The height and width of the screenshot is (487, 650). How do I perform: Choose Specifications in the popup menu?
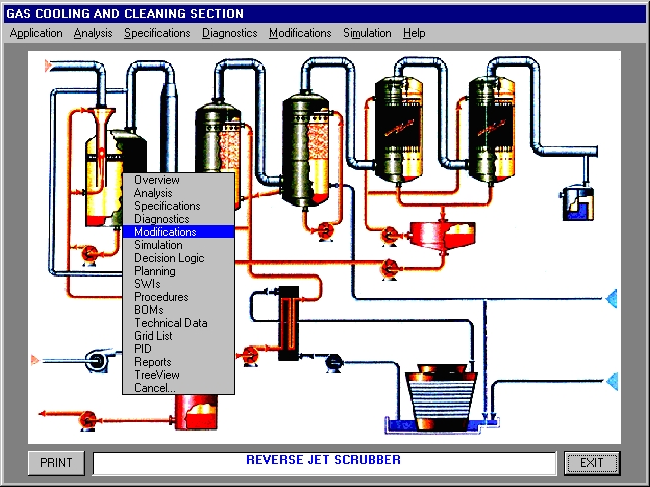[179, 206]
